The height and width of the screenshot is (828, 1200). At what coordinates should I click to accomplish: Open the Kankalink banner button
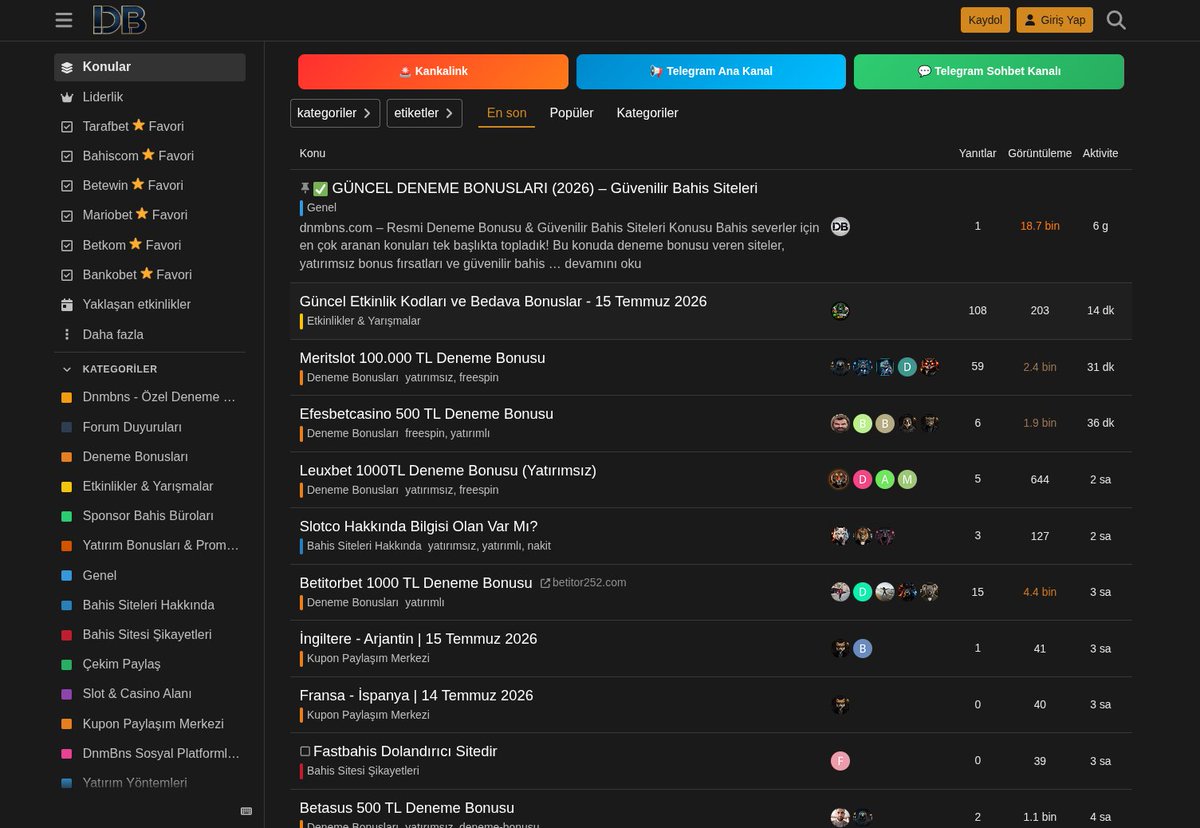433,71
